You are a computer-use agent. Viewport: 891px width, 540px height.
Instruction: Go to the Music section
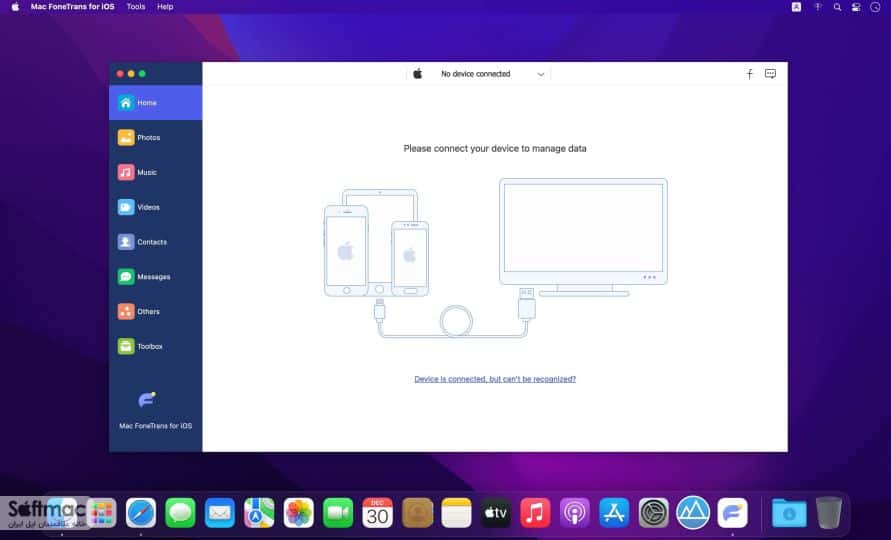(155, 172)
